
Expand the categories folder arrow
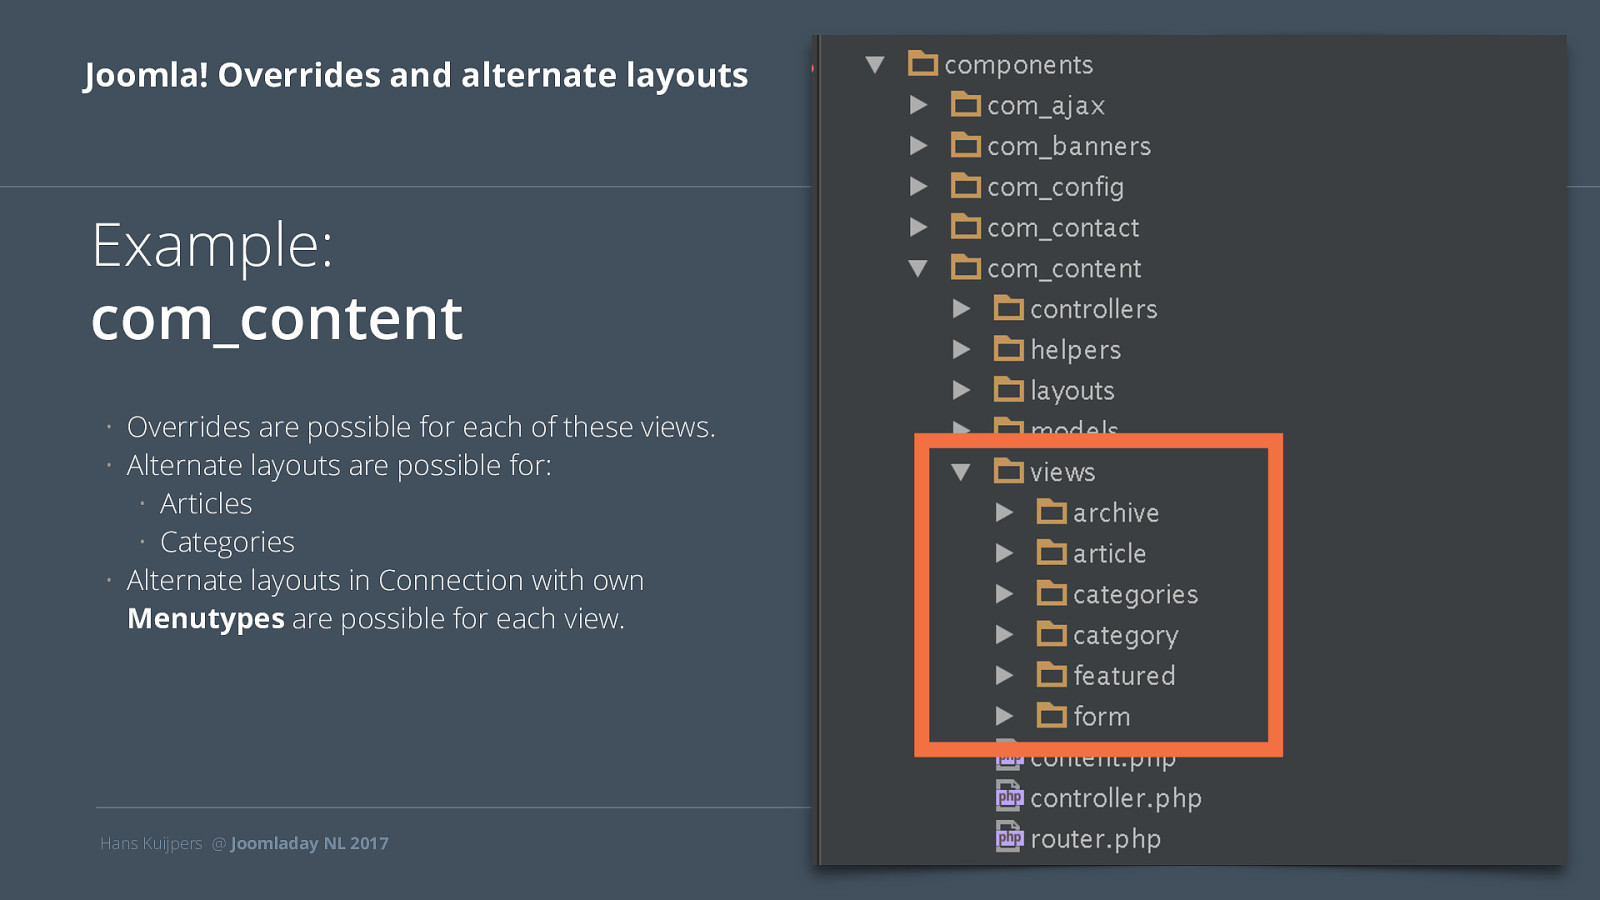(x=1004, y=595)
